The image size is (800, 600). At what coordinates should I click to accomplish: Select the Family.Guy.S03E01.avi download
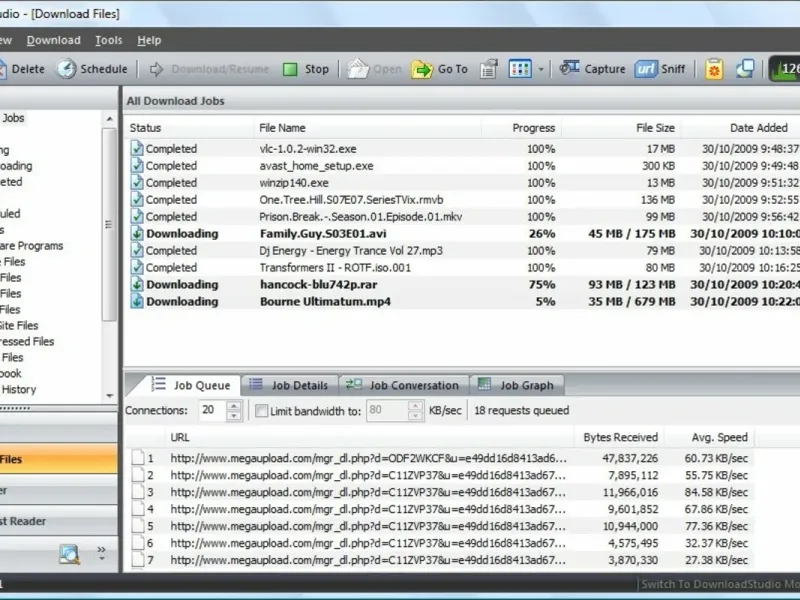[x=462, y=234]
